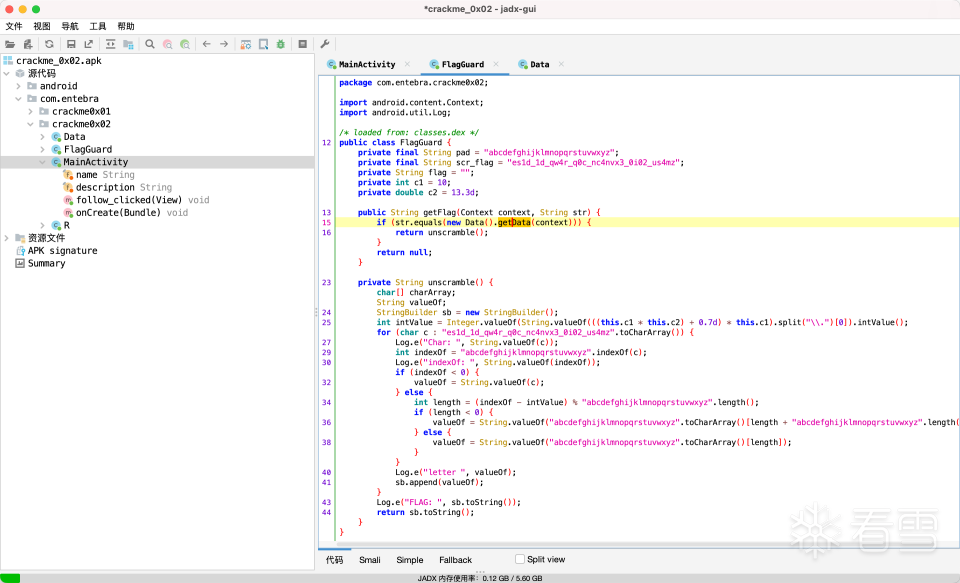Expand the crackme0x01 package
This screenshot has width=960, height=583.
tap(31, 111)
